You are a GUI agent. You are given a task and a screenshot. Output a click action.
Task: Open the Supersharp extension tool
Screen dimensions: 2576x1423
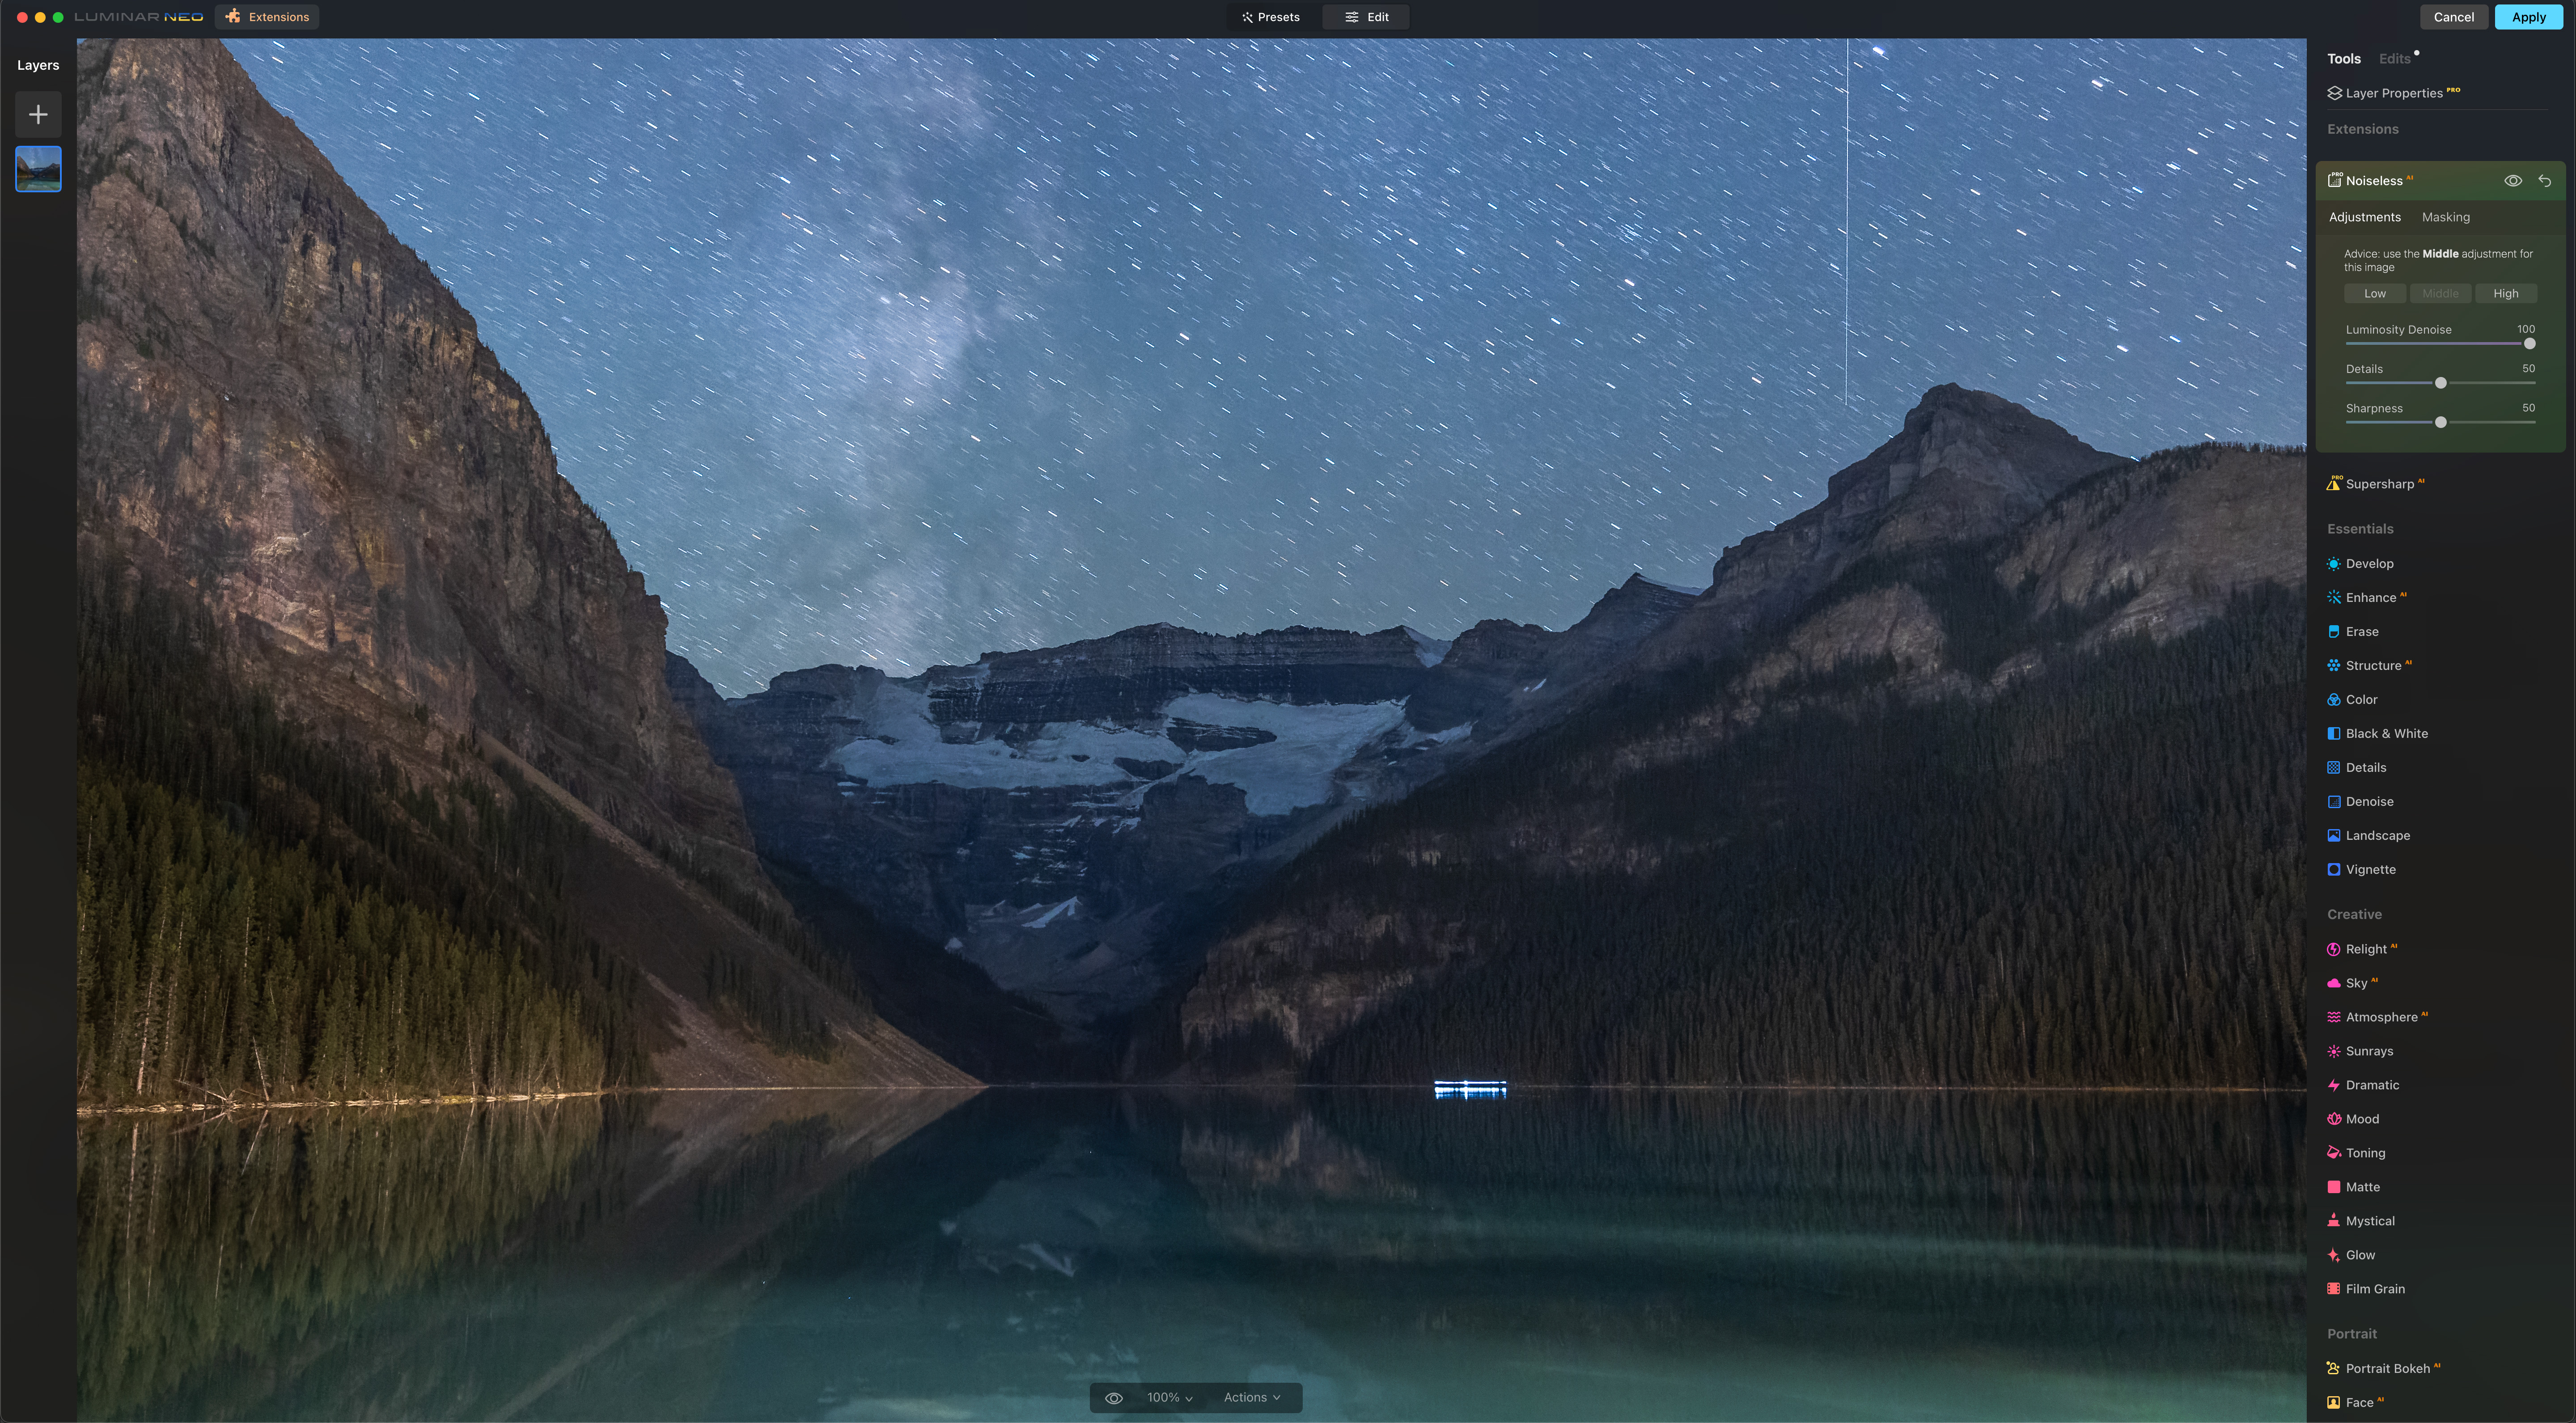[x=2379, y=484]
